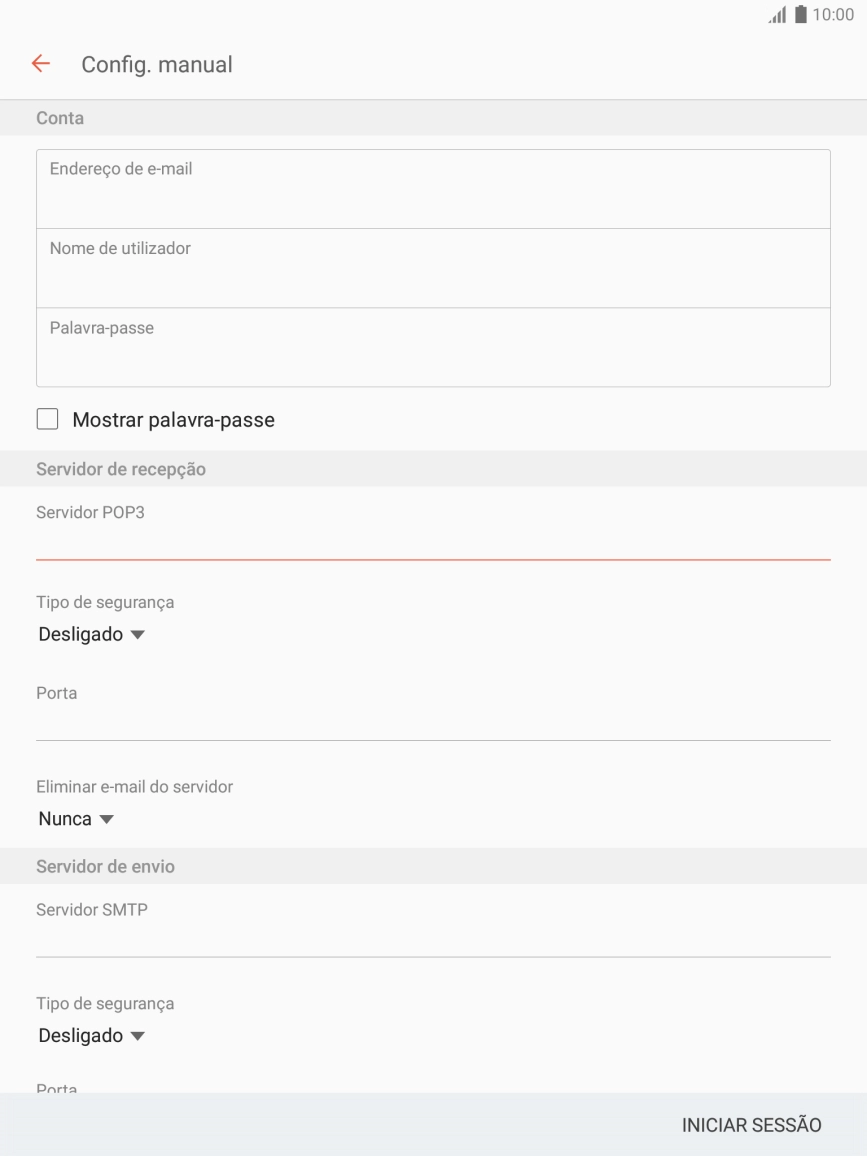
Task: Tap the back arrow icon
Action: (x=40, y=64)
